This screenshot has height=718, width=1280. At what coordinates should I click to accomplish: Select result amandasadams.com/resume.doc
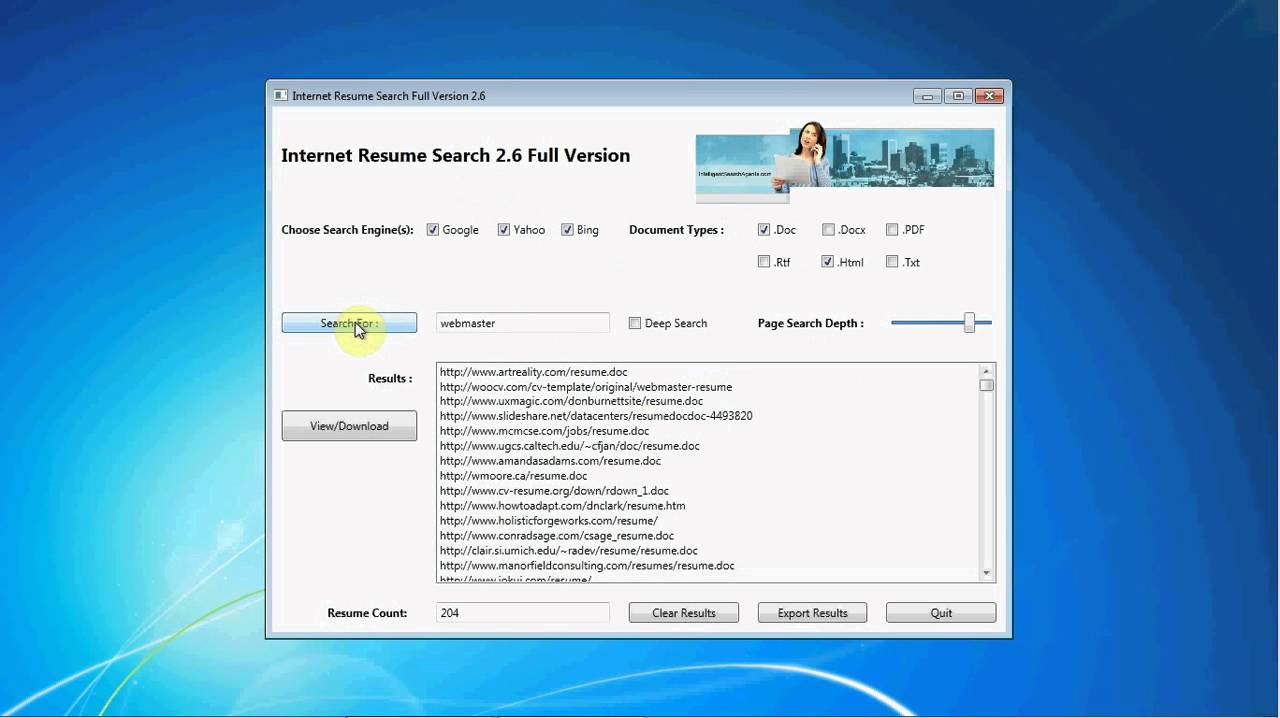click(550, 461)
